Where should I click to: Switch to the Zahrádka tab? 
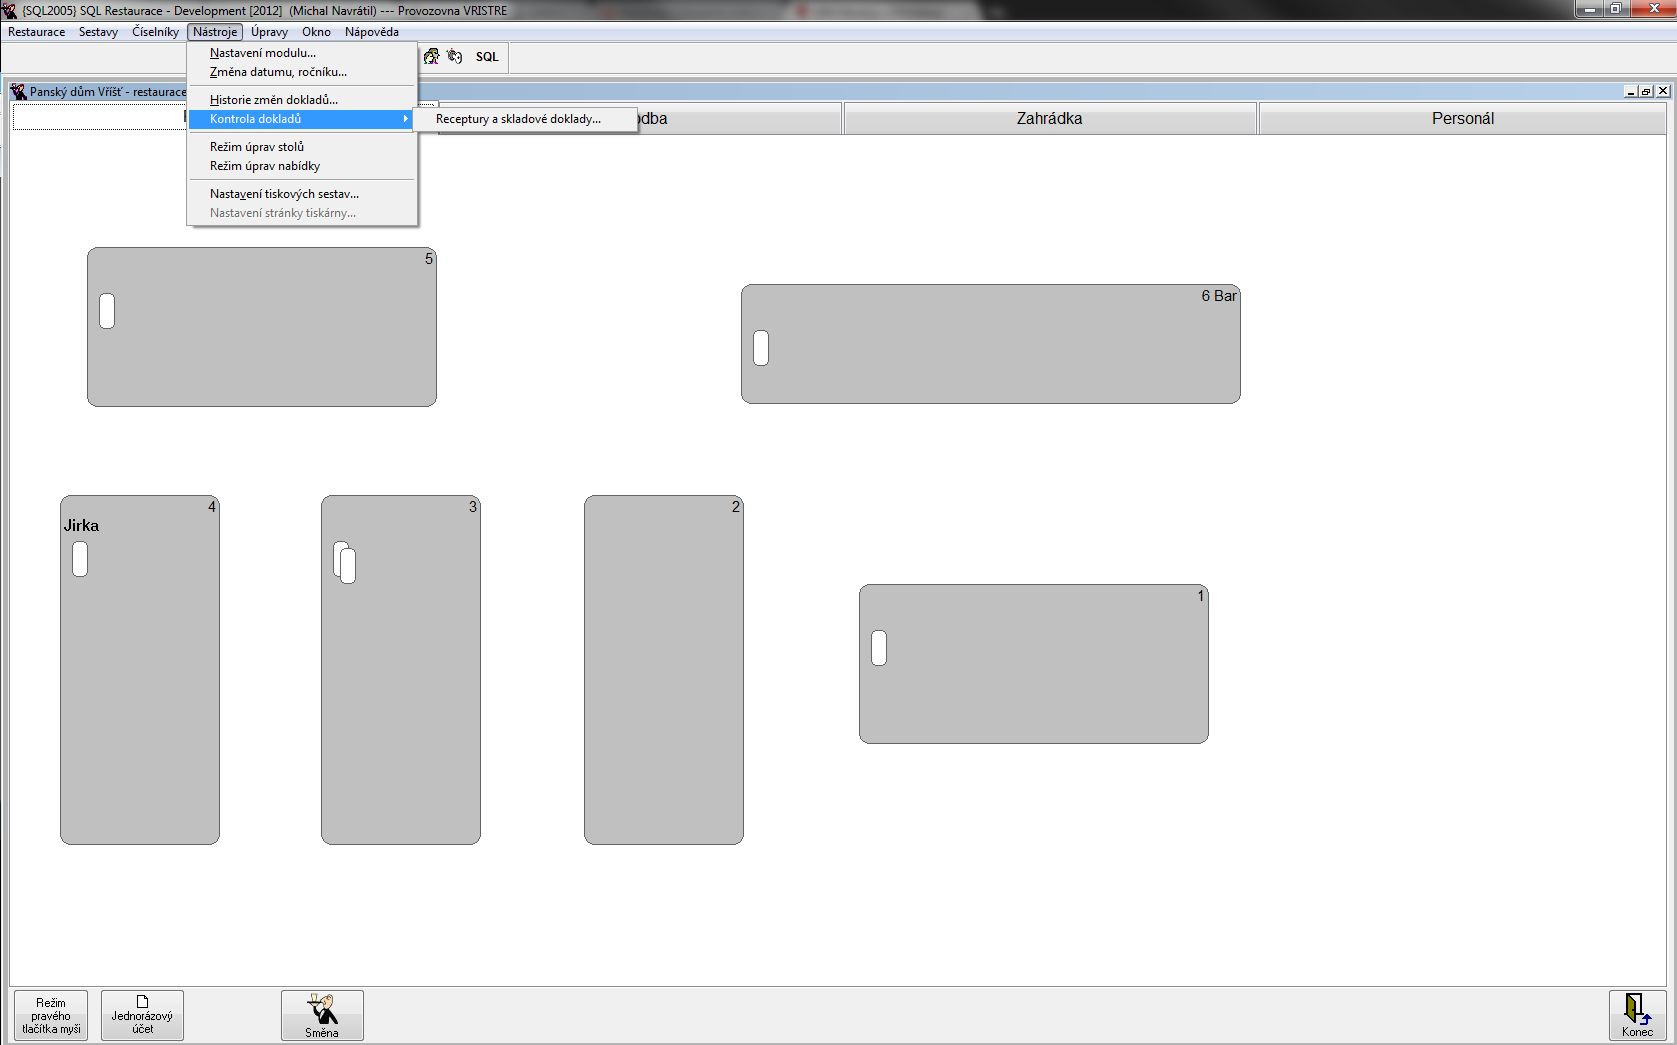click(x=1050, y=118)
